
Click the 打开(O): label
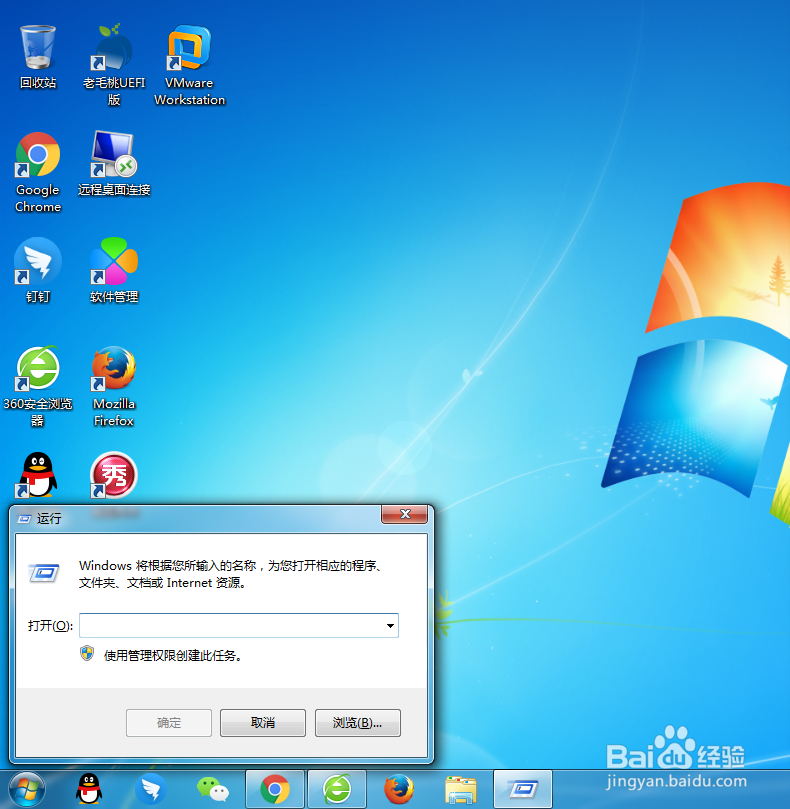pos(50,626)
